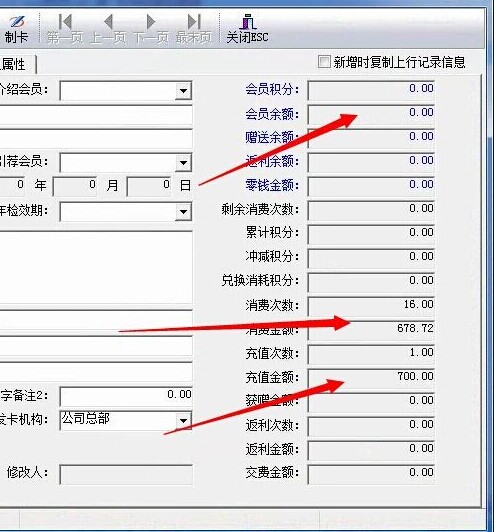The image size is (494, 532).
Task: Expand the 发卡机构 公司总部 dropdown
Action: point(183,421)
